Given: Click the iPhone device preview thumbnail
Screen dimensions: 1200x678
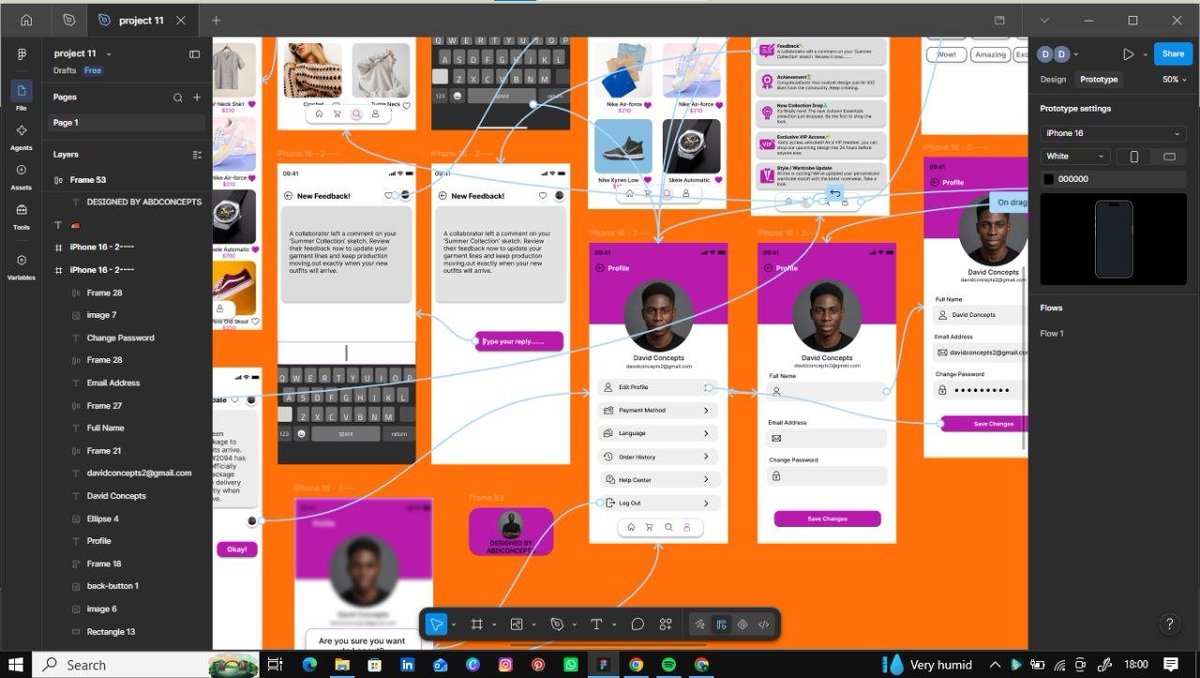Looking at the screenshot, I should tap(1113, 239).
